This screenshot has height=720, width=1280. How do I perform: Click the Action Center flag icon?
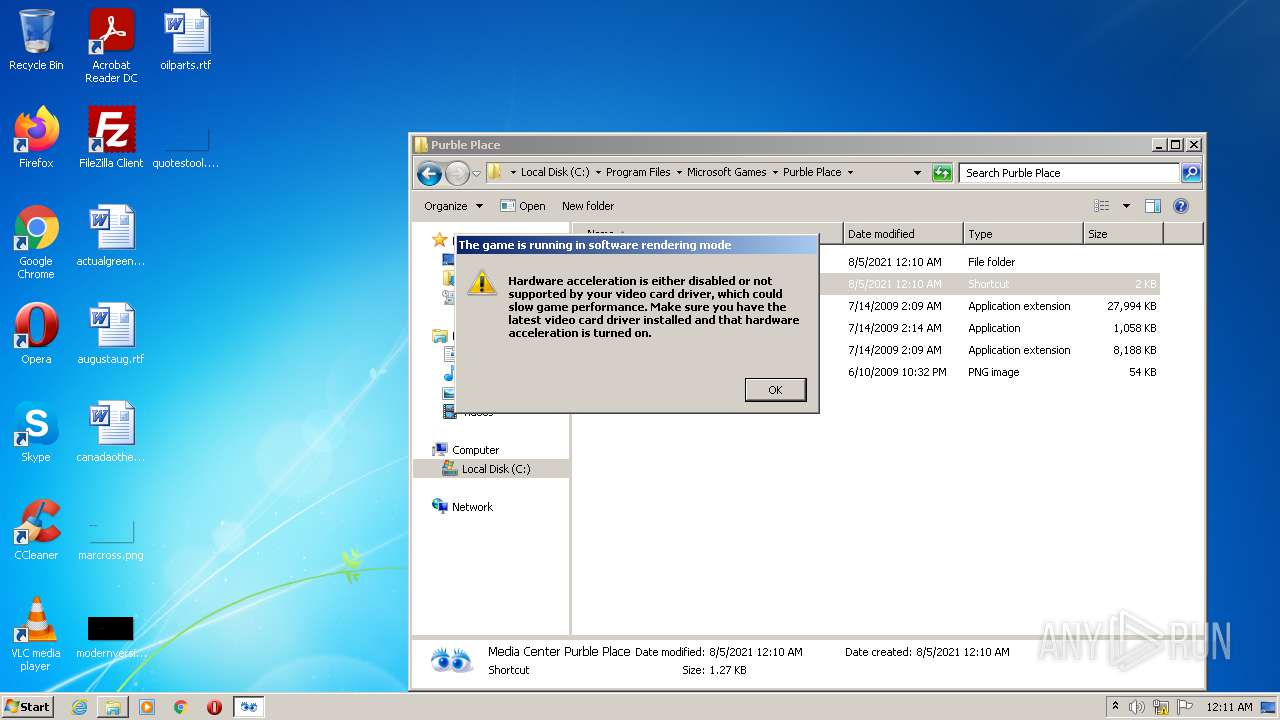1184,707
